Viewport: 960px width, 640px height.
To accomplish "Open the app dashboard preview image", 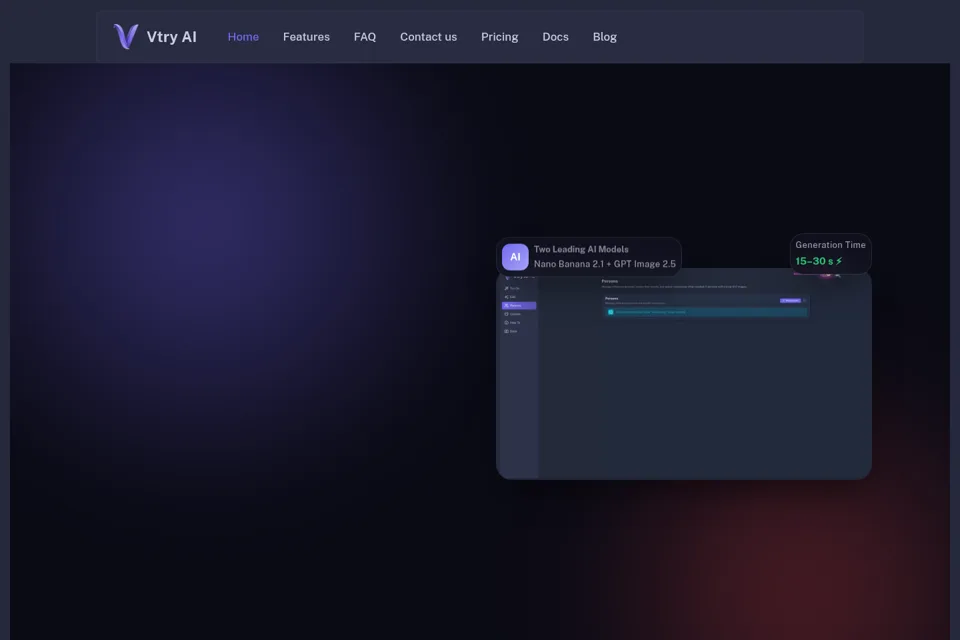I will click(684, 374).
